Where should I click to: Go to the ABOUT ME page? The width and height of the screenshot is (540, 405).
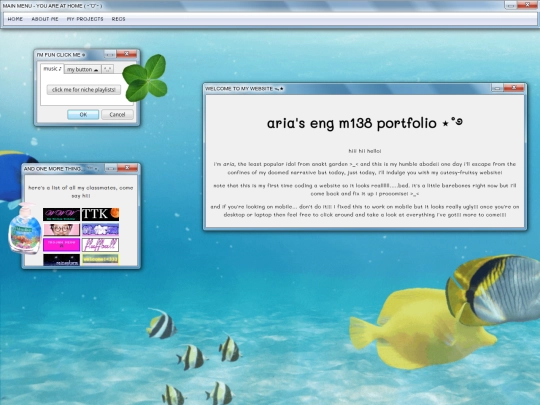[x=45, y=19]
